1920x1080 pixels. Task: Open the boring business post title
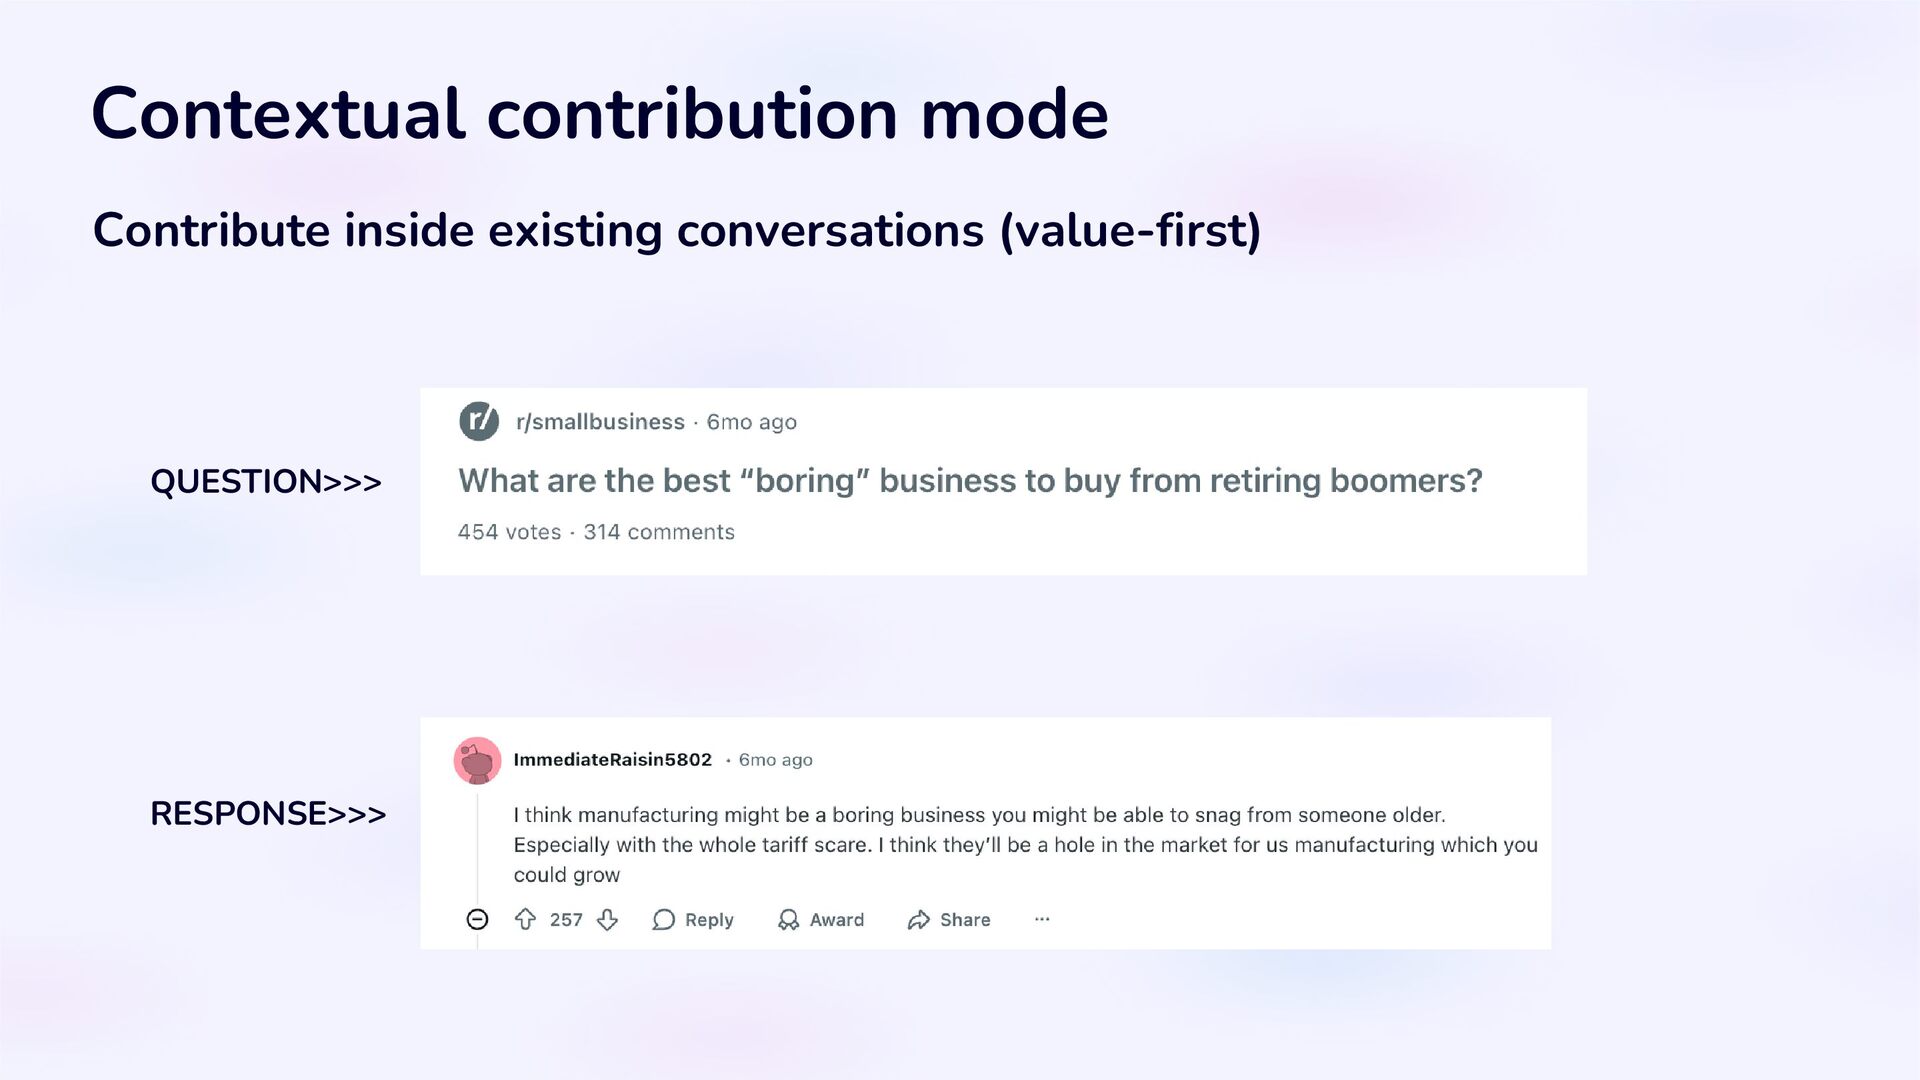click(969, 481)
